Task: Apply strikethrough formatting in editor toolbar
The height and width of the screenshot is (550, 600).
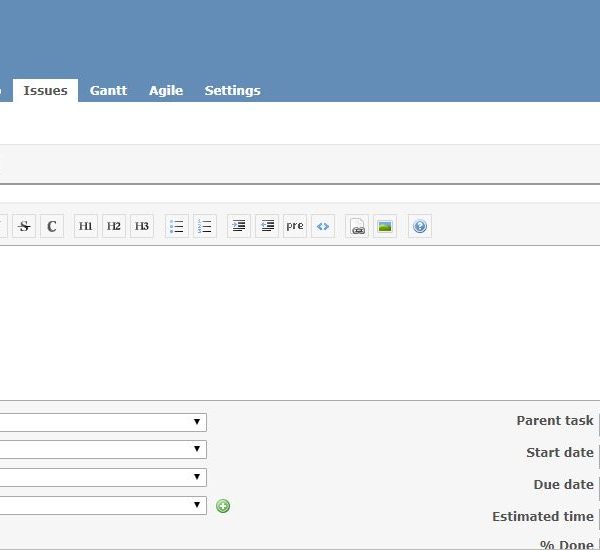Action: 24,227
